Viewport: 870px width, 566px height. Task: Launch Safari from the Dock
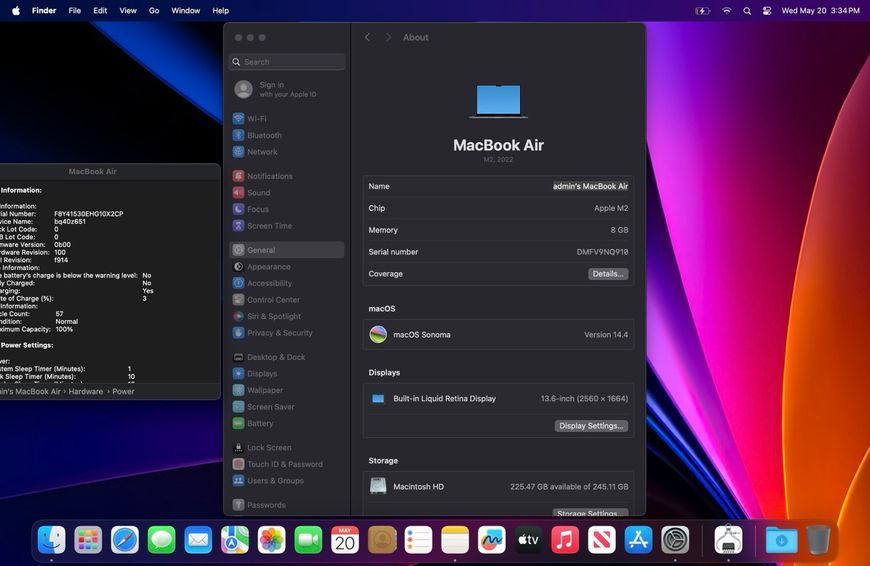(125, 540)
